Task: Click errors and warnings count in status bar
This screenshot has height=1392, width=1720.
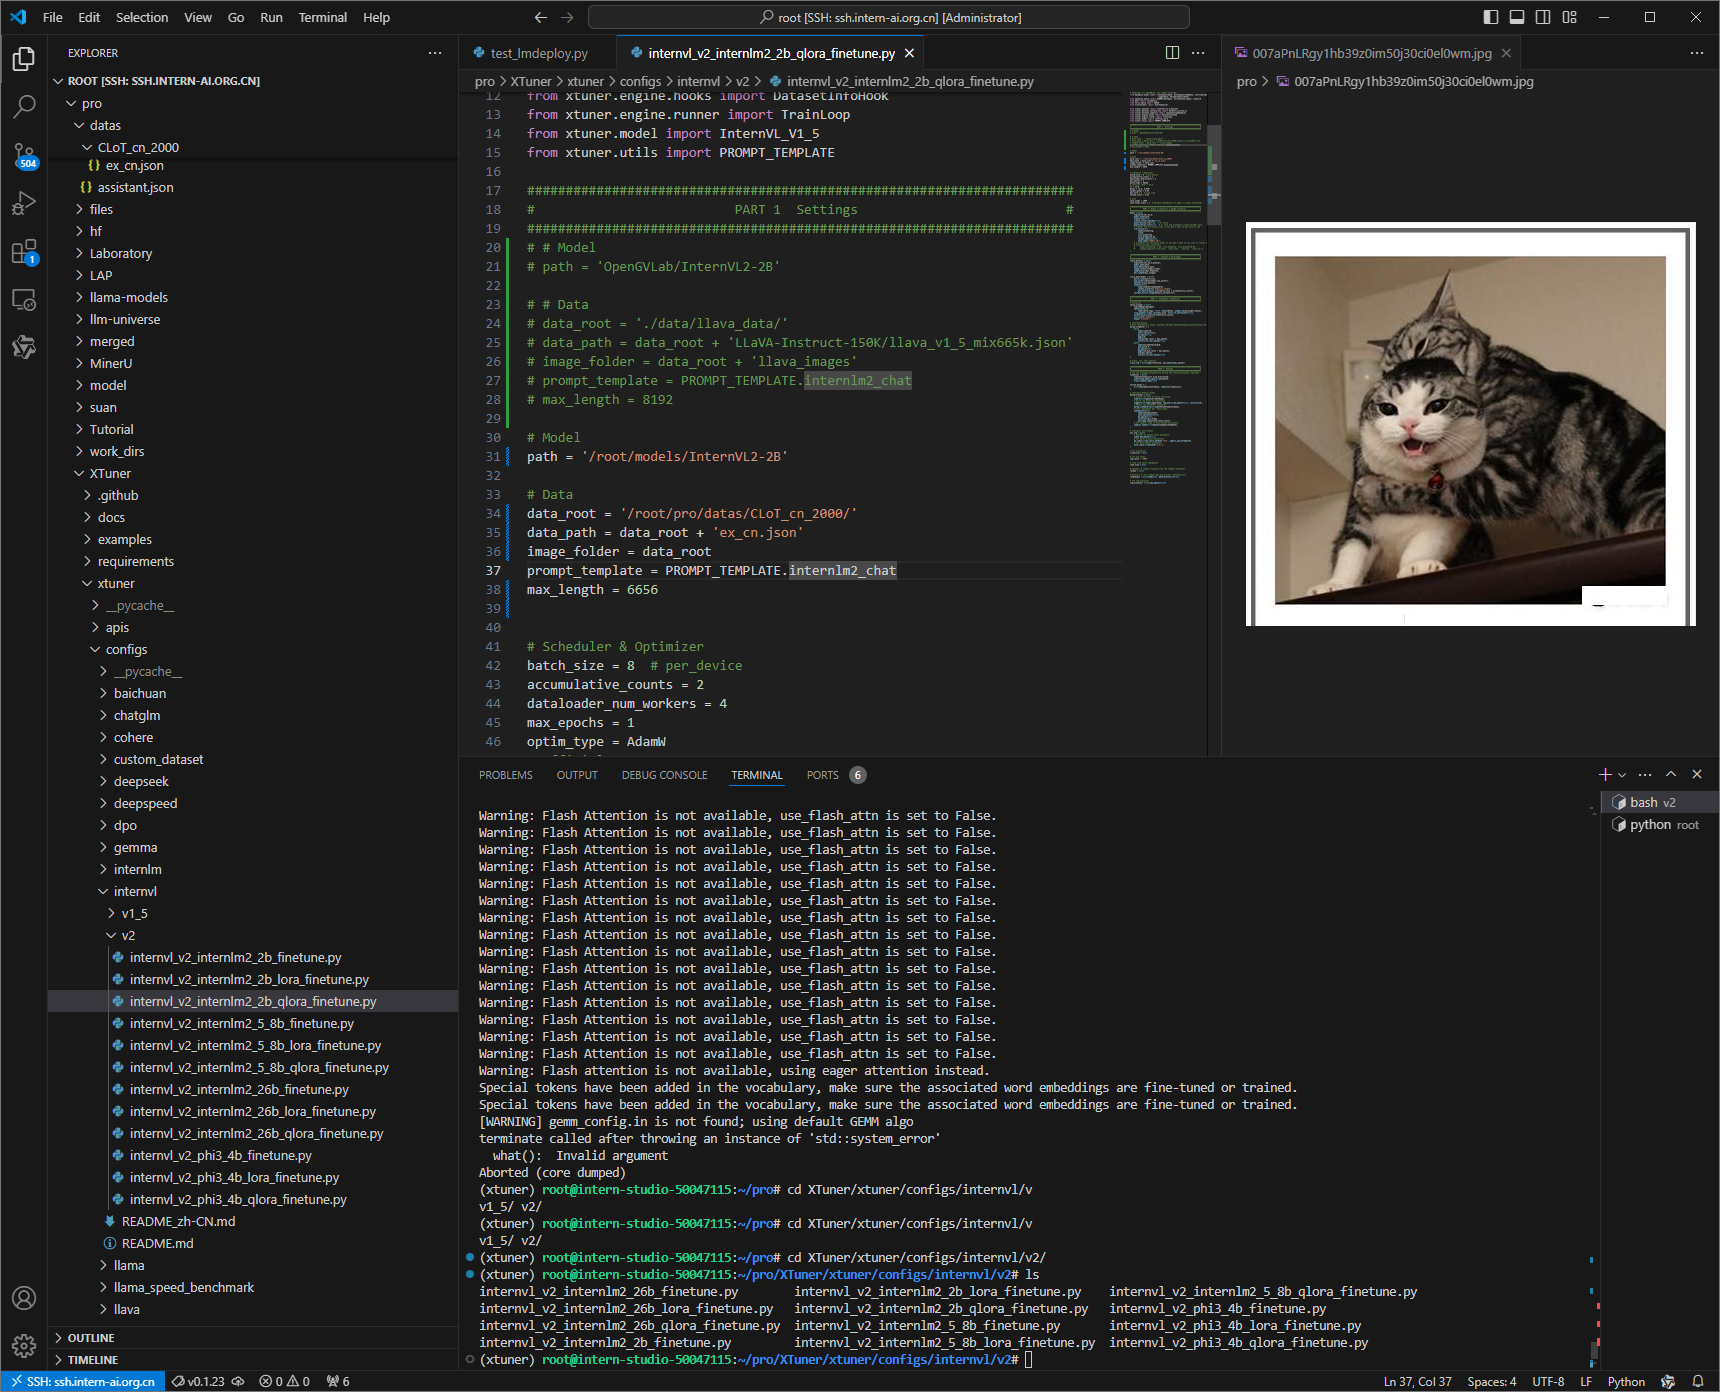Action: [284, 1382]
